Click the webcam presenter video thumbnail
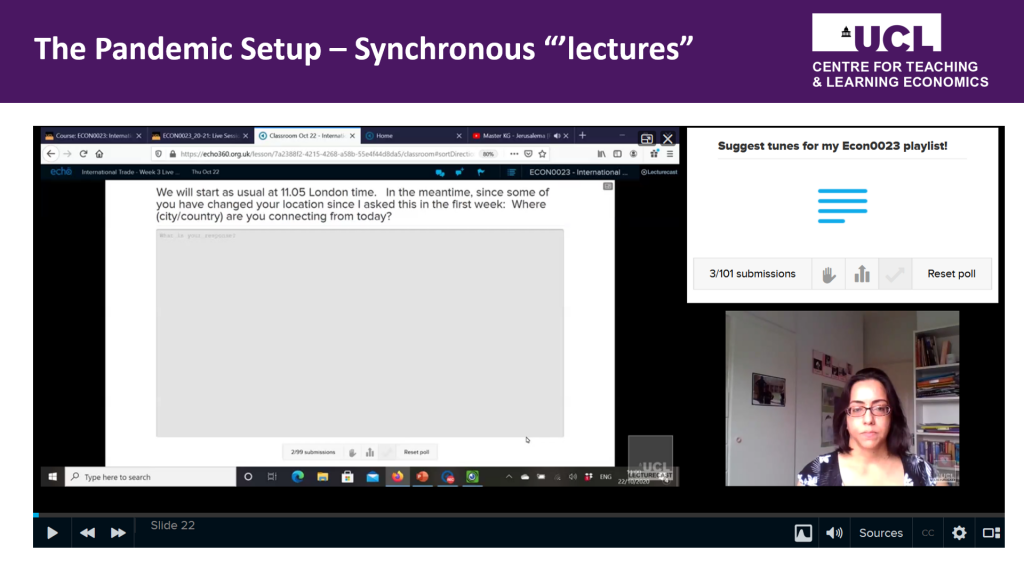 pos(842,398)
